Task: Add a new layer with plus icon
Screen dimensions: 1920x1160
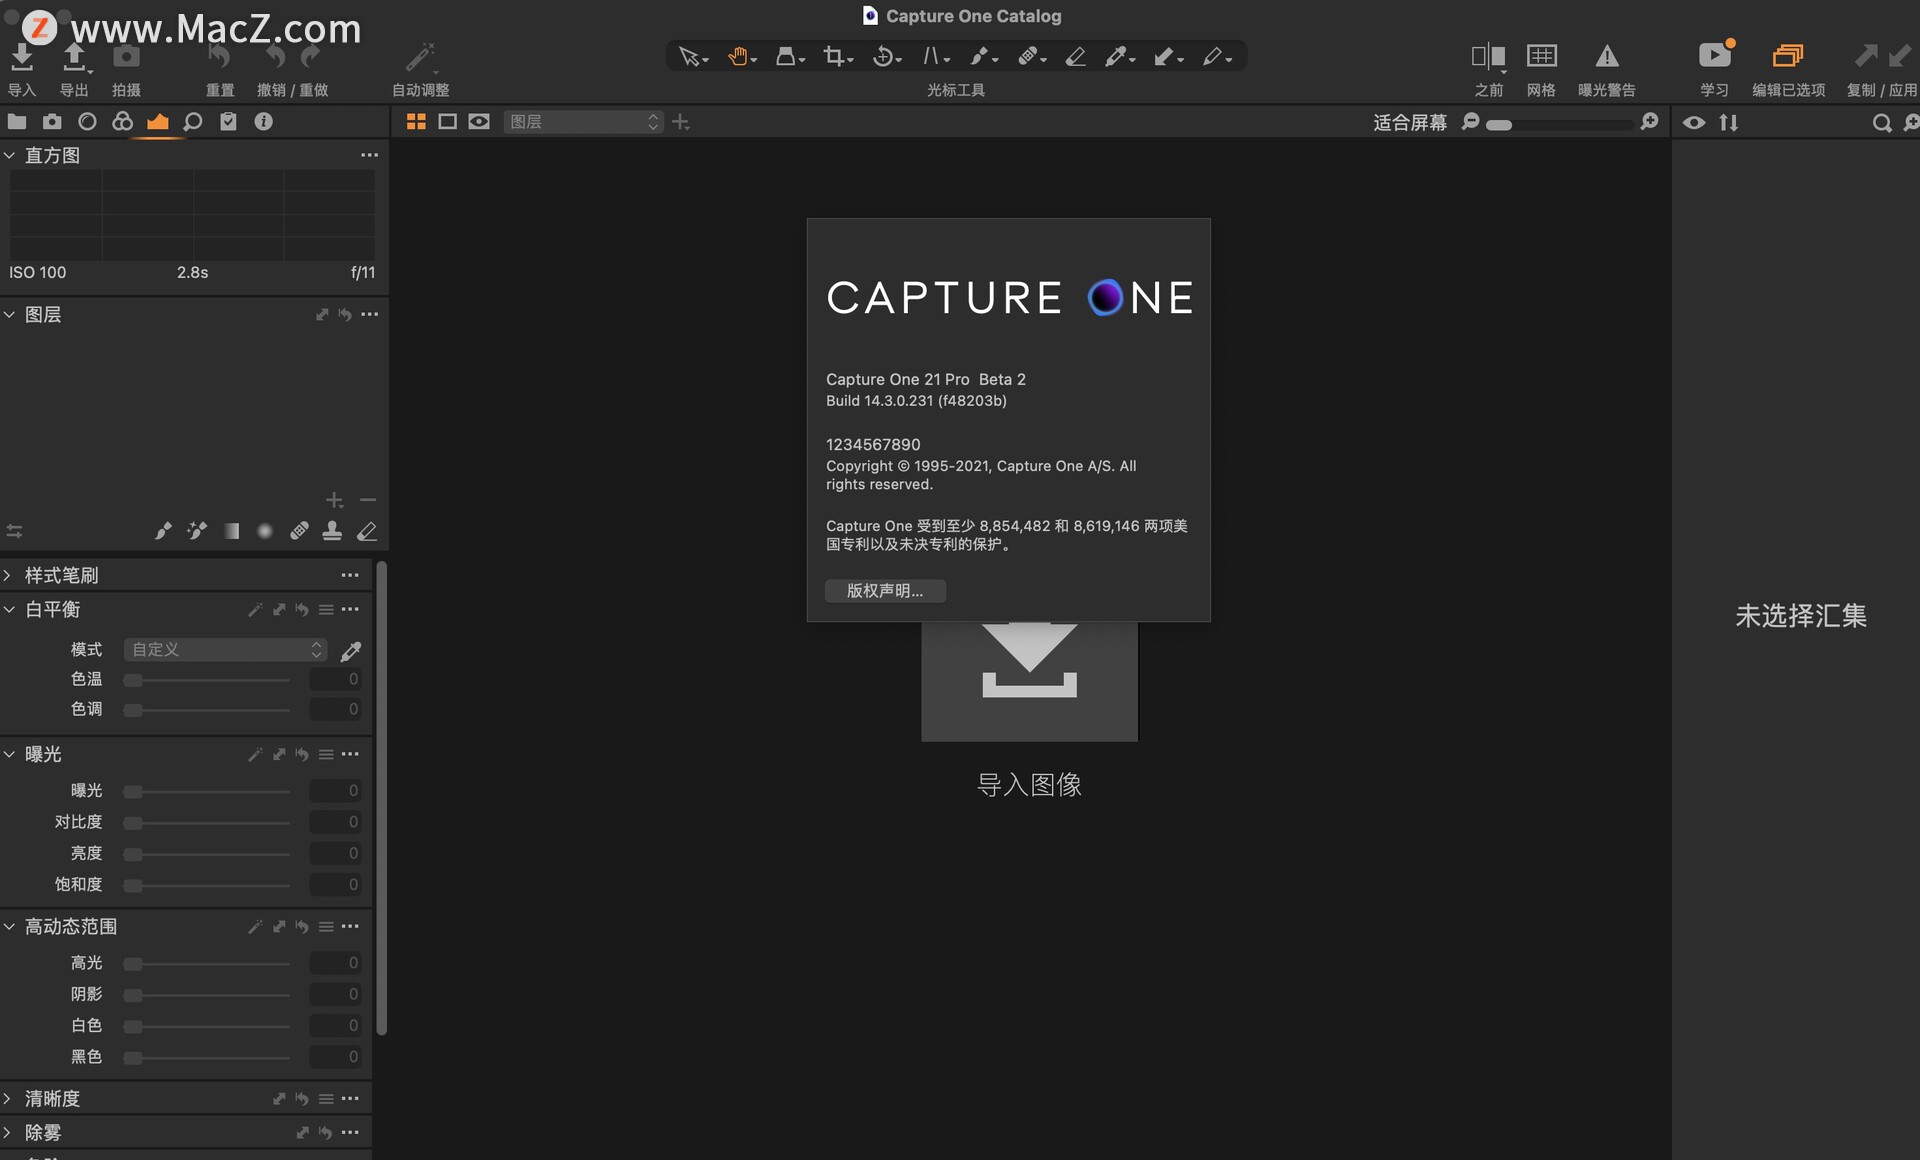Action: 681,121
